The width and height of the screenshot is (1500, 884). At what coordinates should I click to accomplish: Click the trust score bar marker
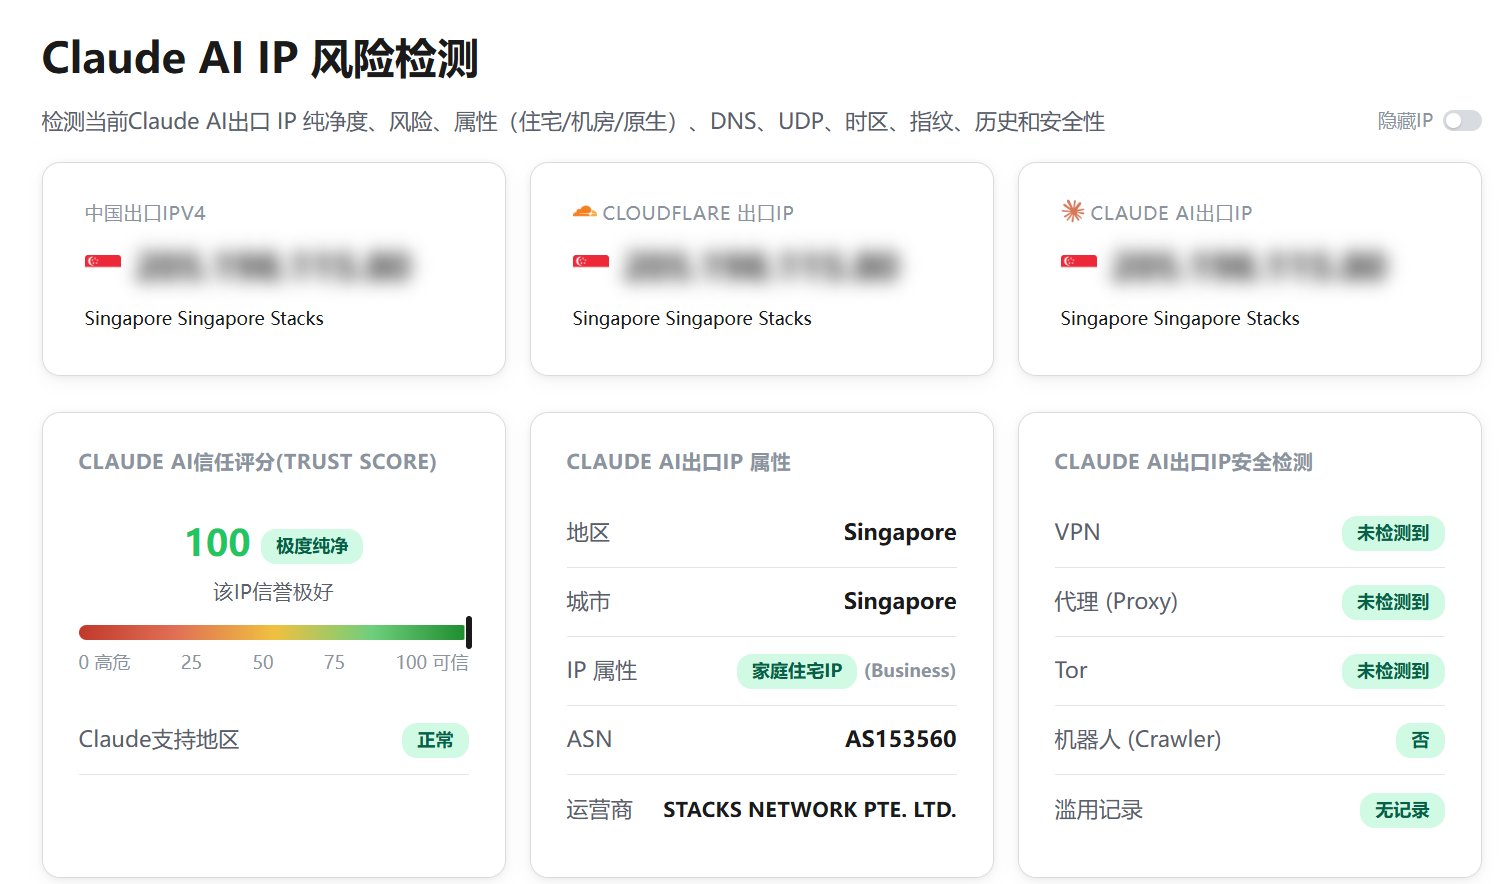[x=468, y=632]
